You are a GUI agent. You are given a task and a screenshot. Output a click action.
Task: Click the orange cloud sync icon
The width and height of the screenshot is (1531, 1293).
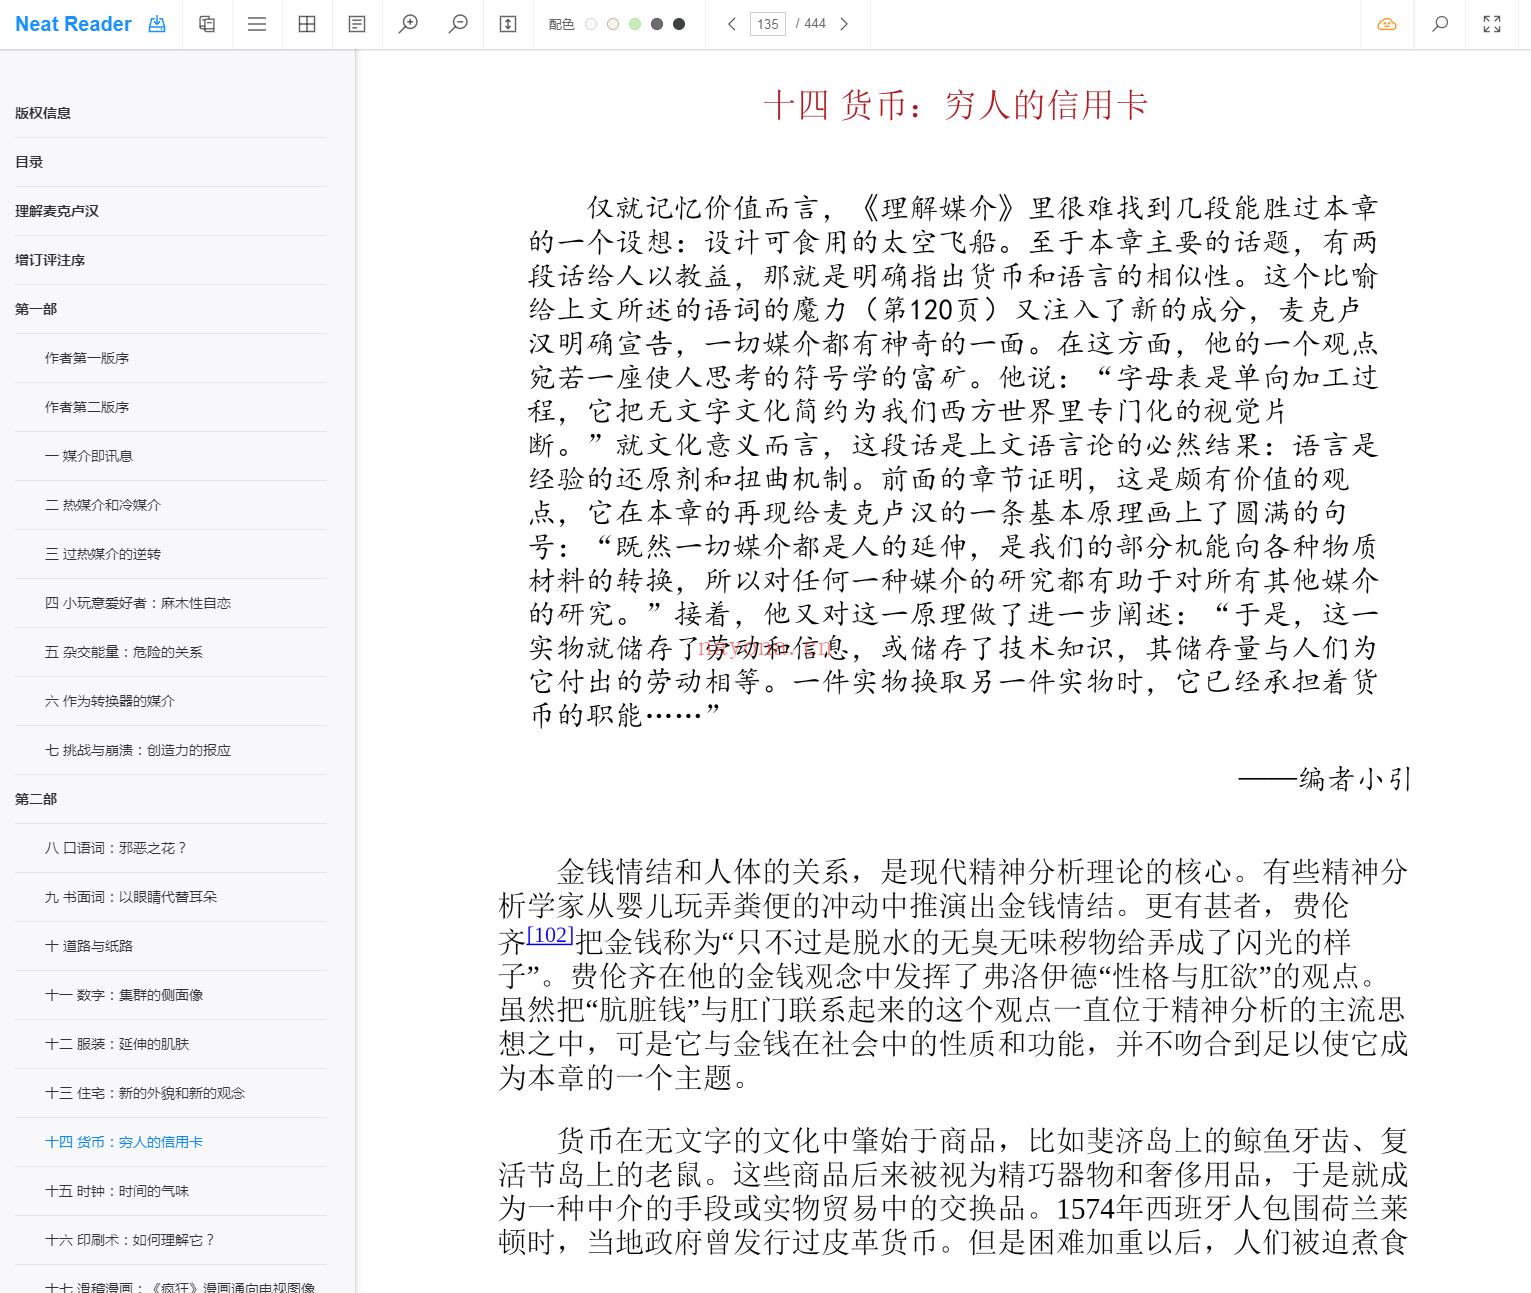pos(1387,24)
